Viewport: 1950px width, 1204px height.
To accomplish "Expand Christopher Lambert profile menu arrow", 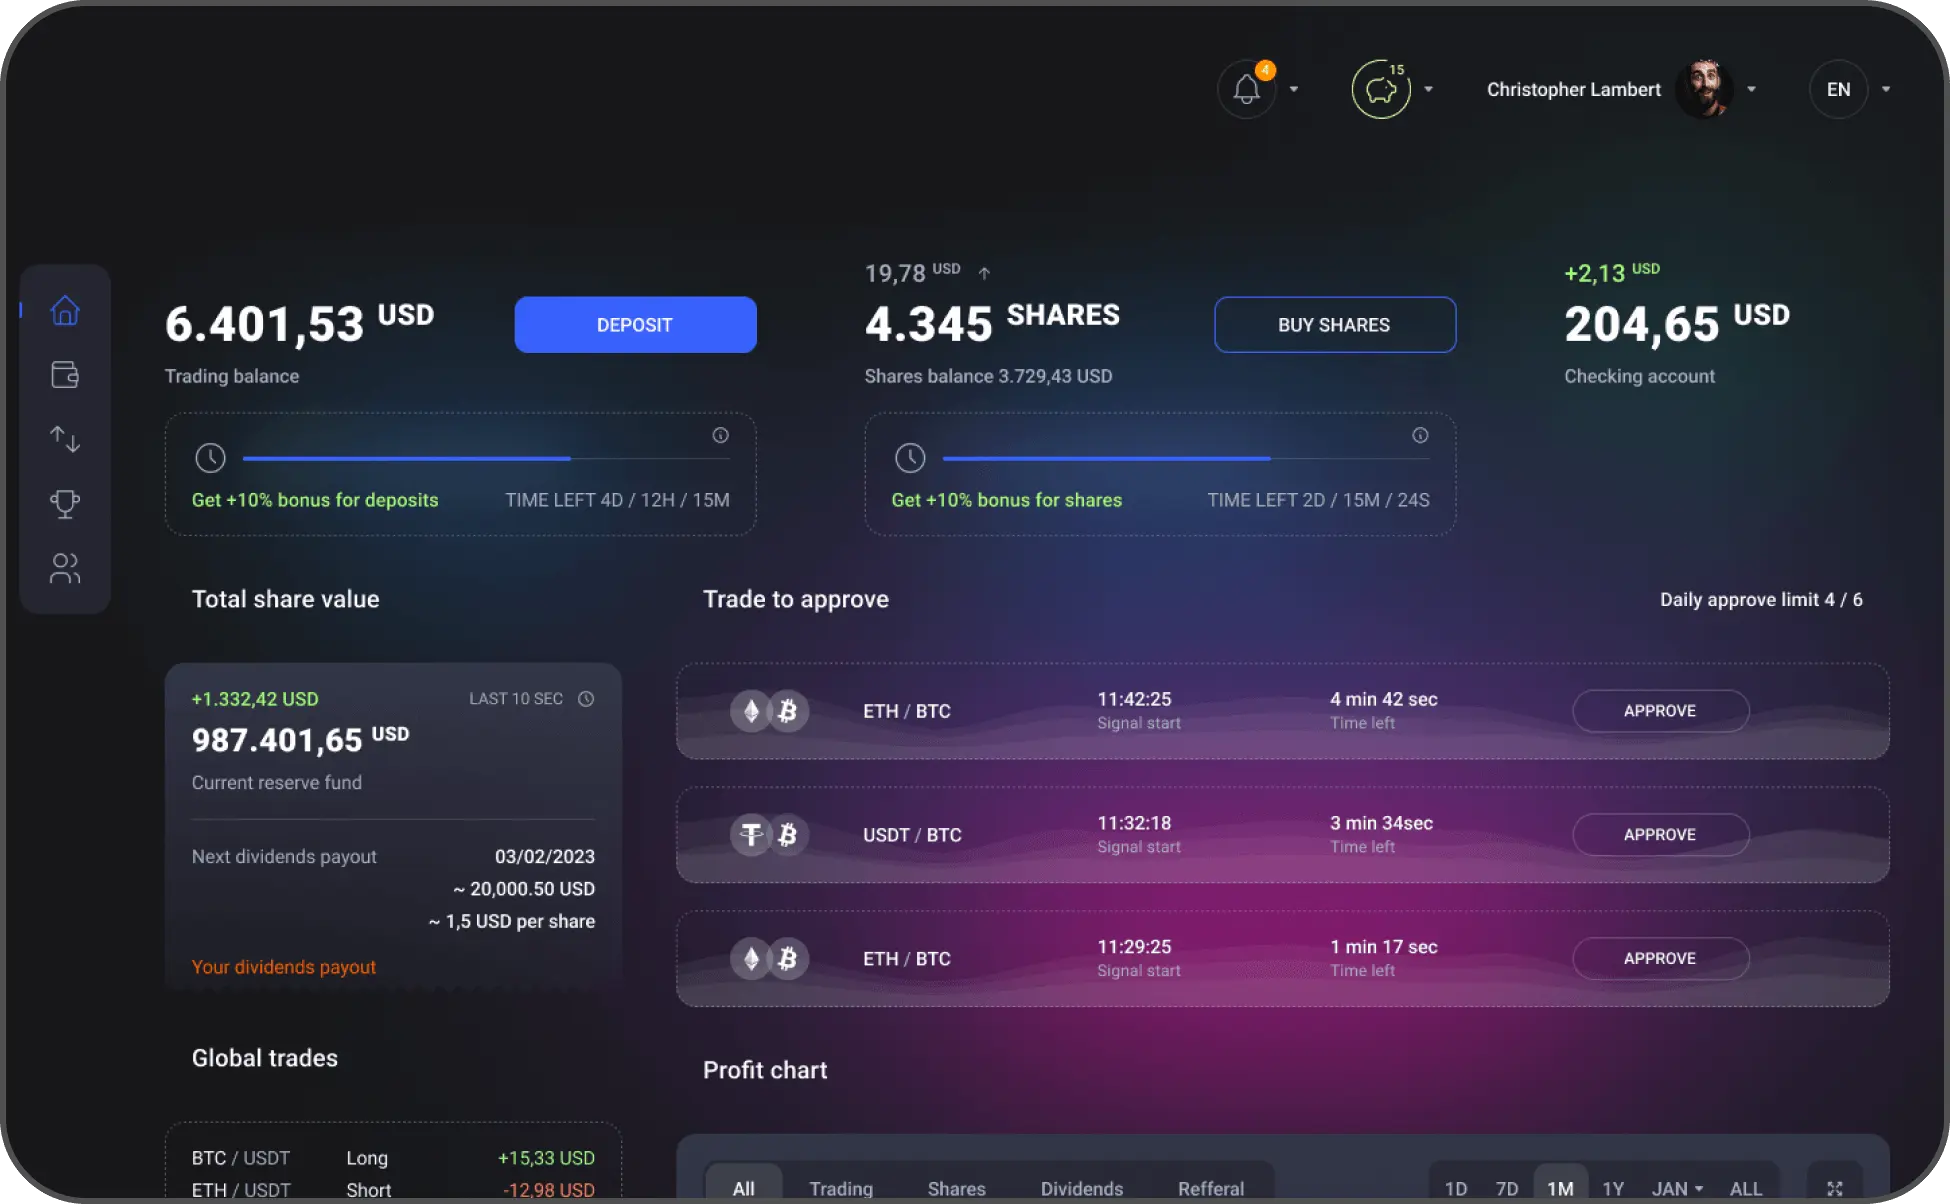I will pos(1752,90).
